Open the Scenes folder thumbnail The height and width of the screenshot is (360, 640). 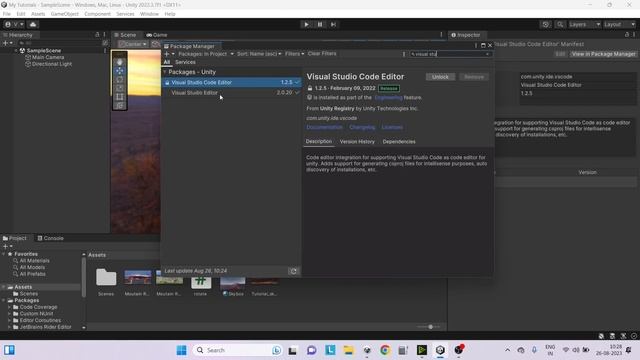[x=106, y=278]
